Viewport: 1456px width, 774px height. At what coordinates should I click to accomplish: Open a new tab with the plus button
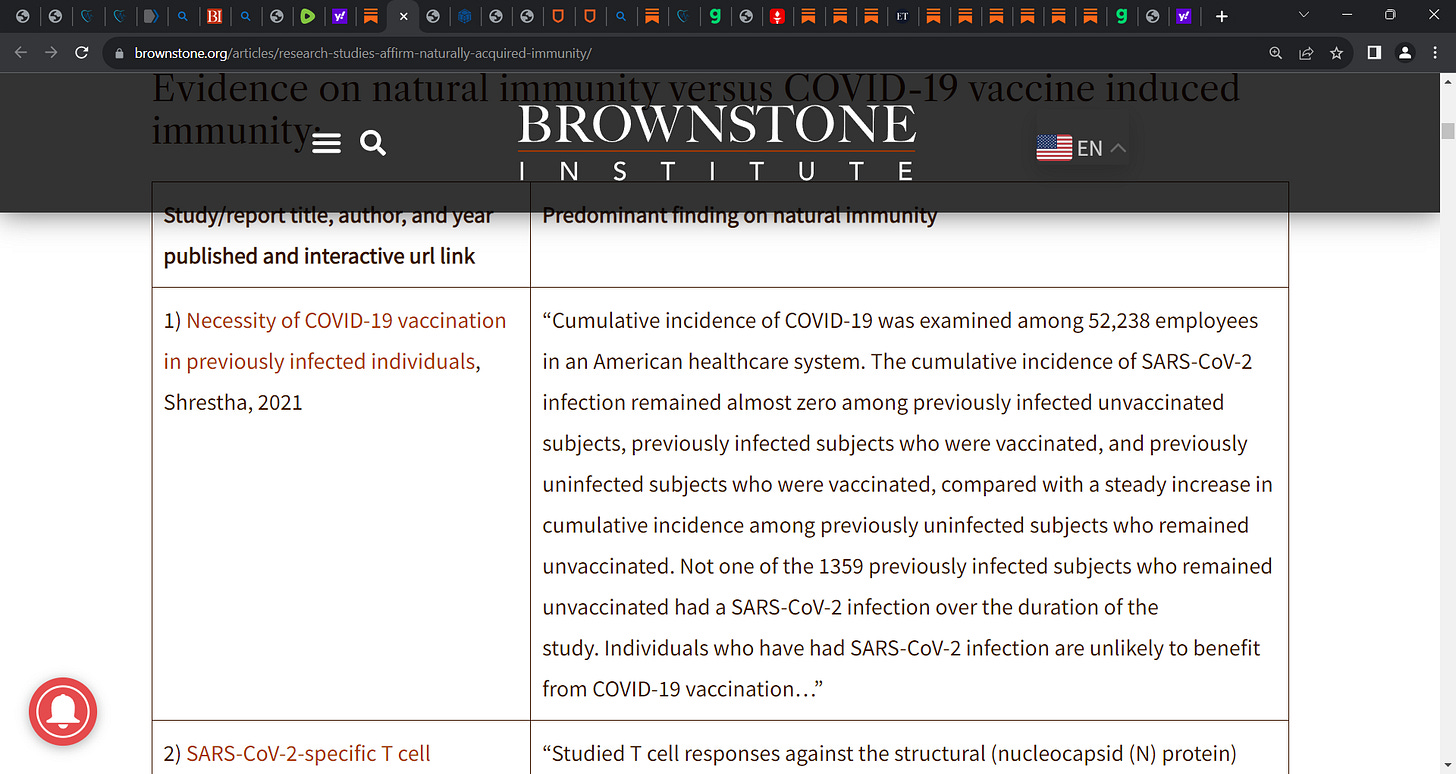point(1221,16)
